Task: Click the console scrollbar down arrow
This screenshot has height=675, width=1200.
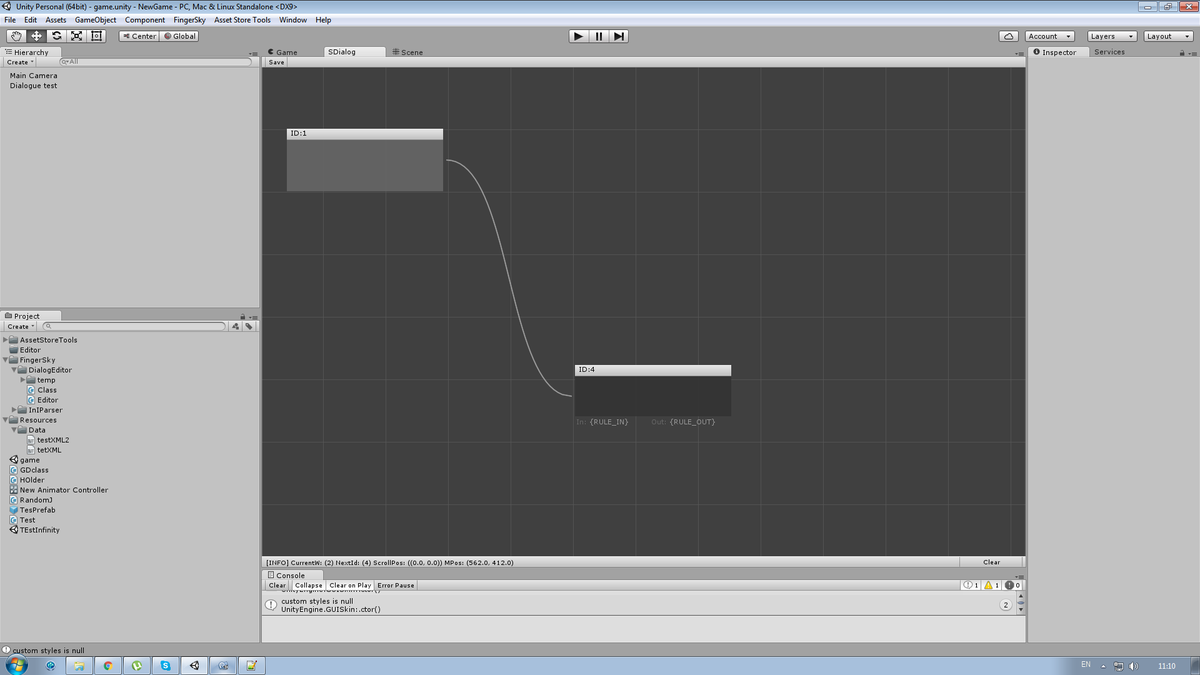Action: coord(1021,609)
